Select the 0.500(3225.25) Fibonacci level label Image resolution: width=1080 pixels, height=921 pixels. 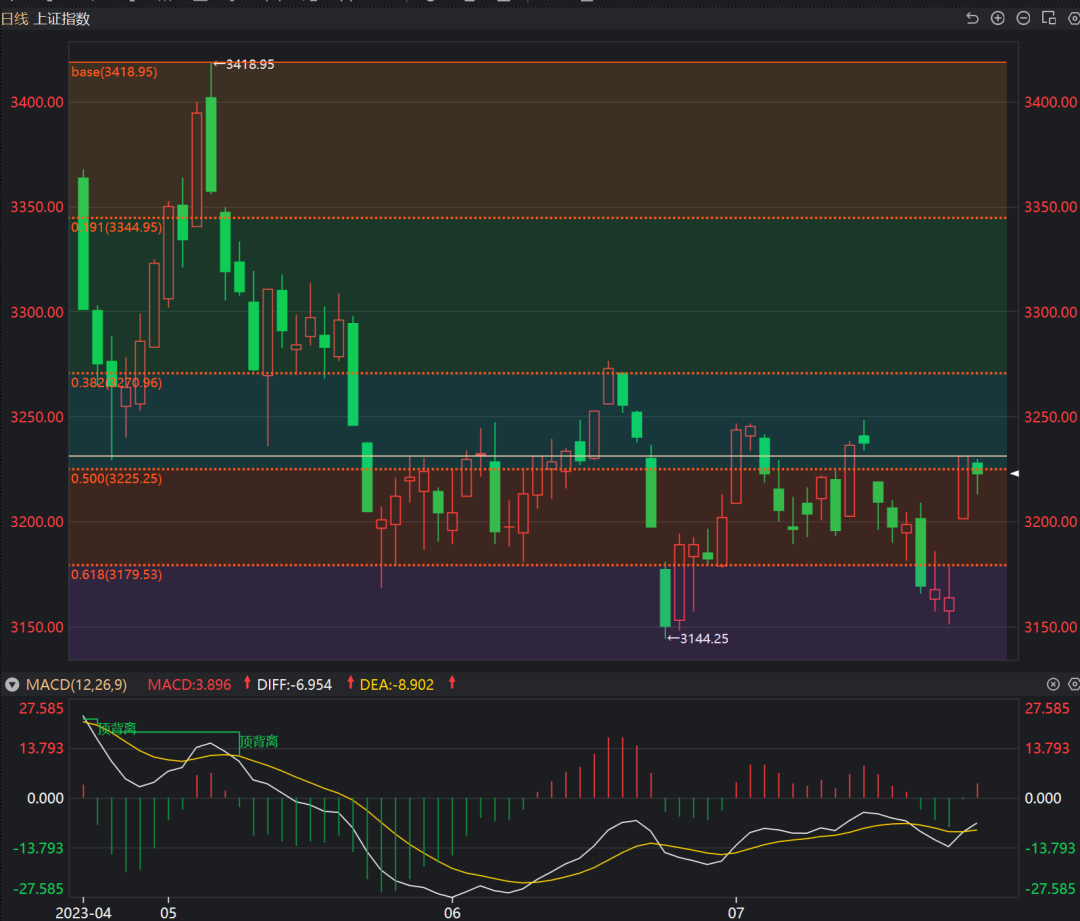[x=116, y=479]
